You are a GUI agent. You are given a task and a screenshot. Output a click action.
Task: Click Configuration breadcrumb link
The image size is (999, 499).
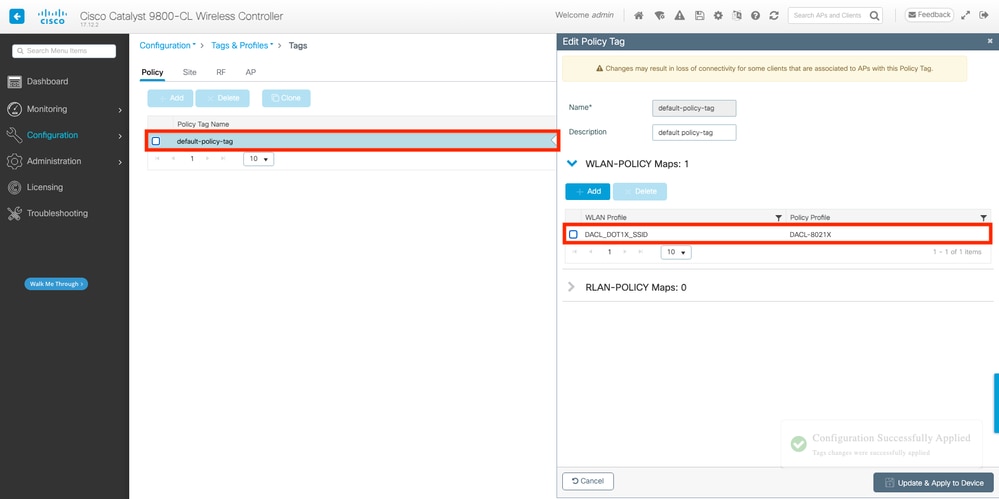(165, 45)
